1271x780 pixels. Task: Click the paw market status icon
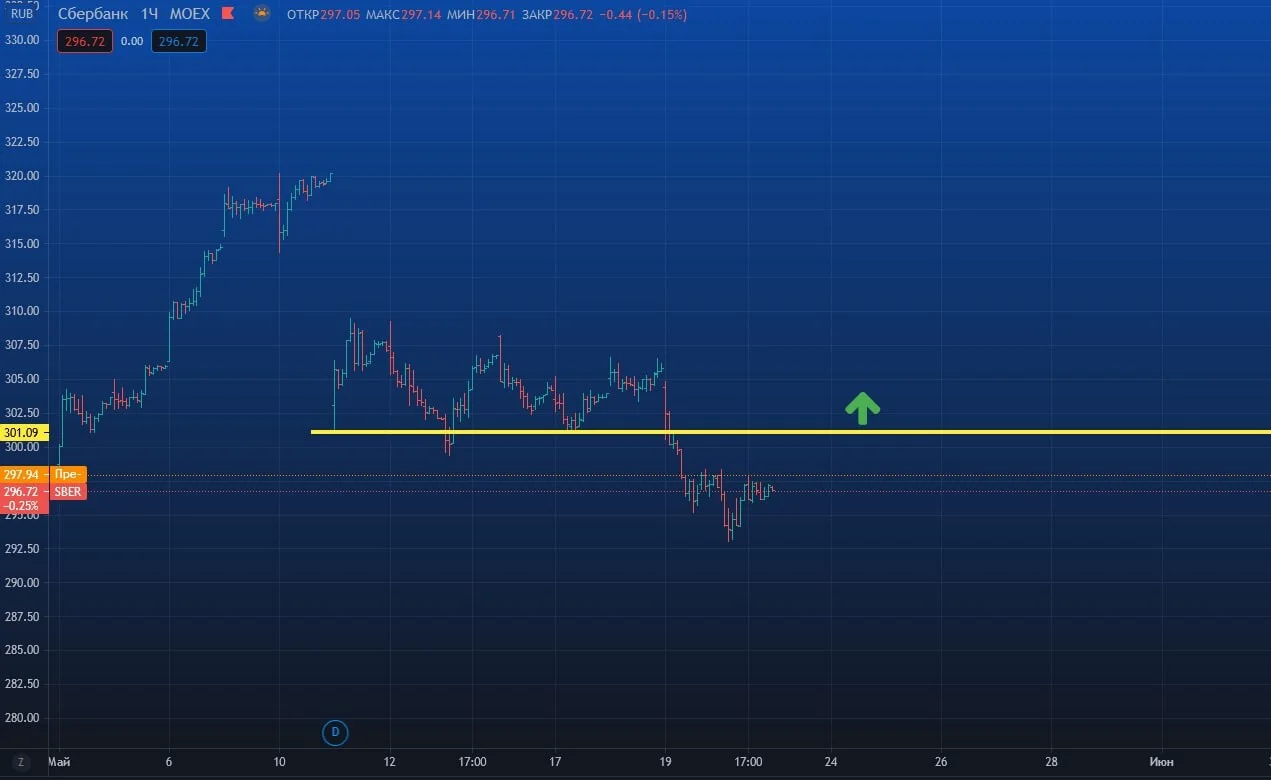pos(262,14)
